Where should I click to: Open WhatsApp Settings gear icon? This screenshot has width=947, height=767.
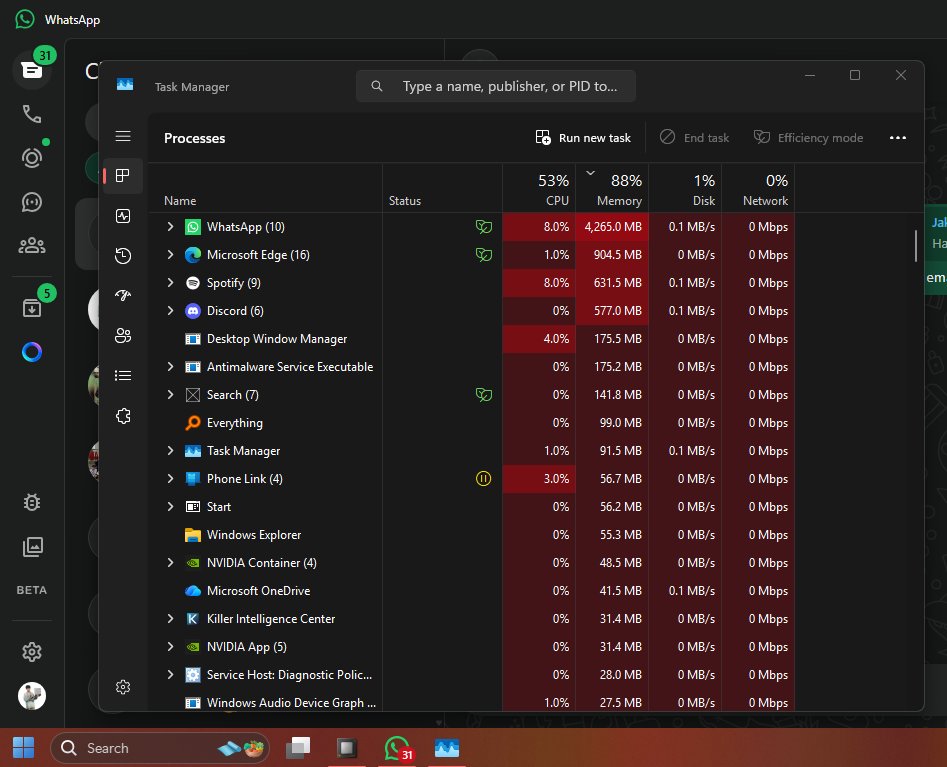pyautogui.click(x=32, y=652)
